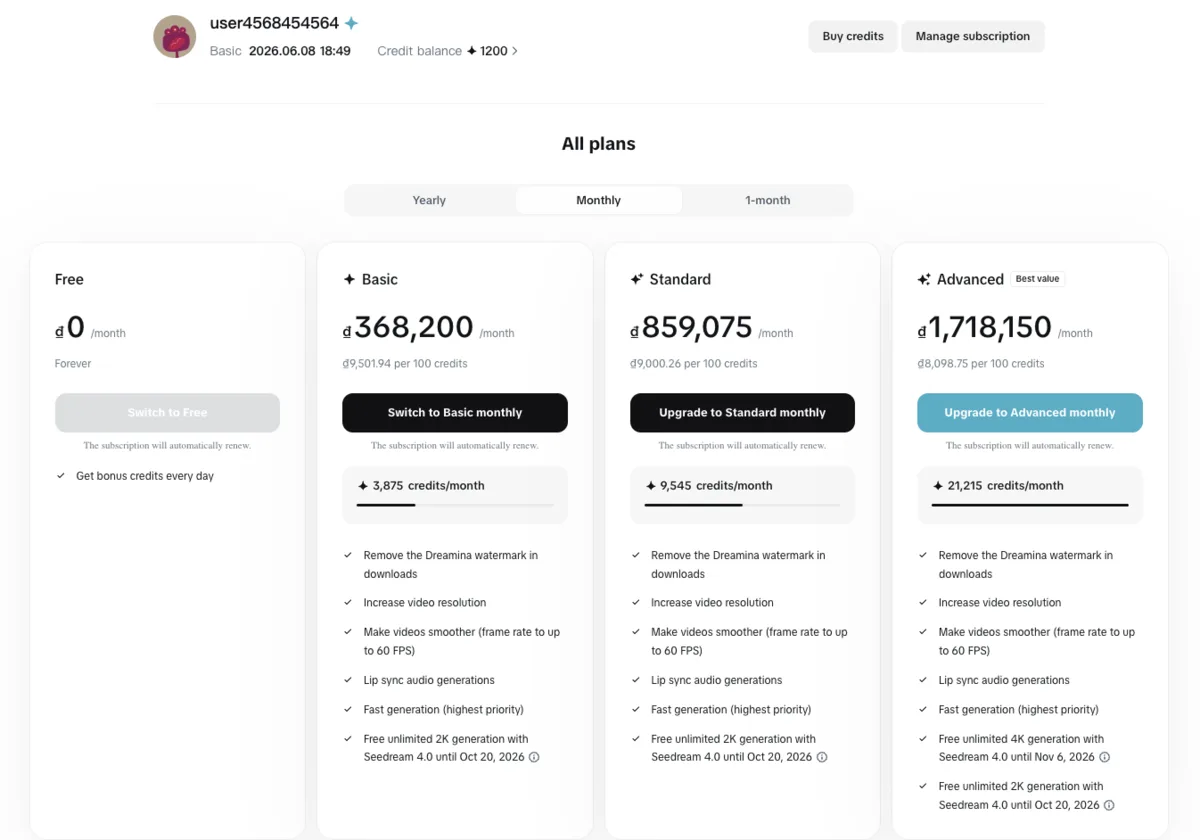Screen dimensions: 1200x840
Task: Expand credit balance with the chevron arrow
Action: pyautogui.click(x=515, y=50)
